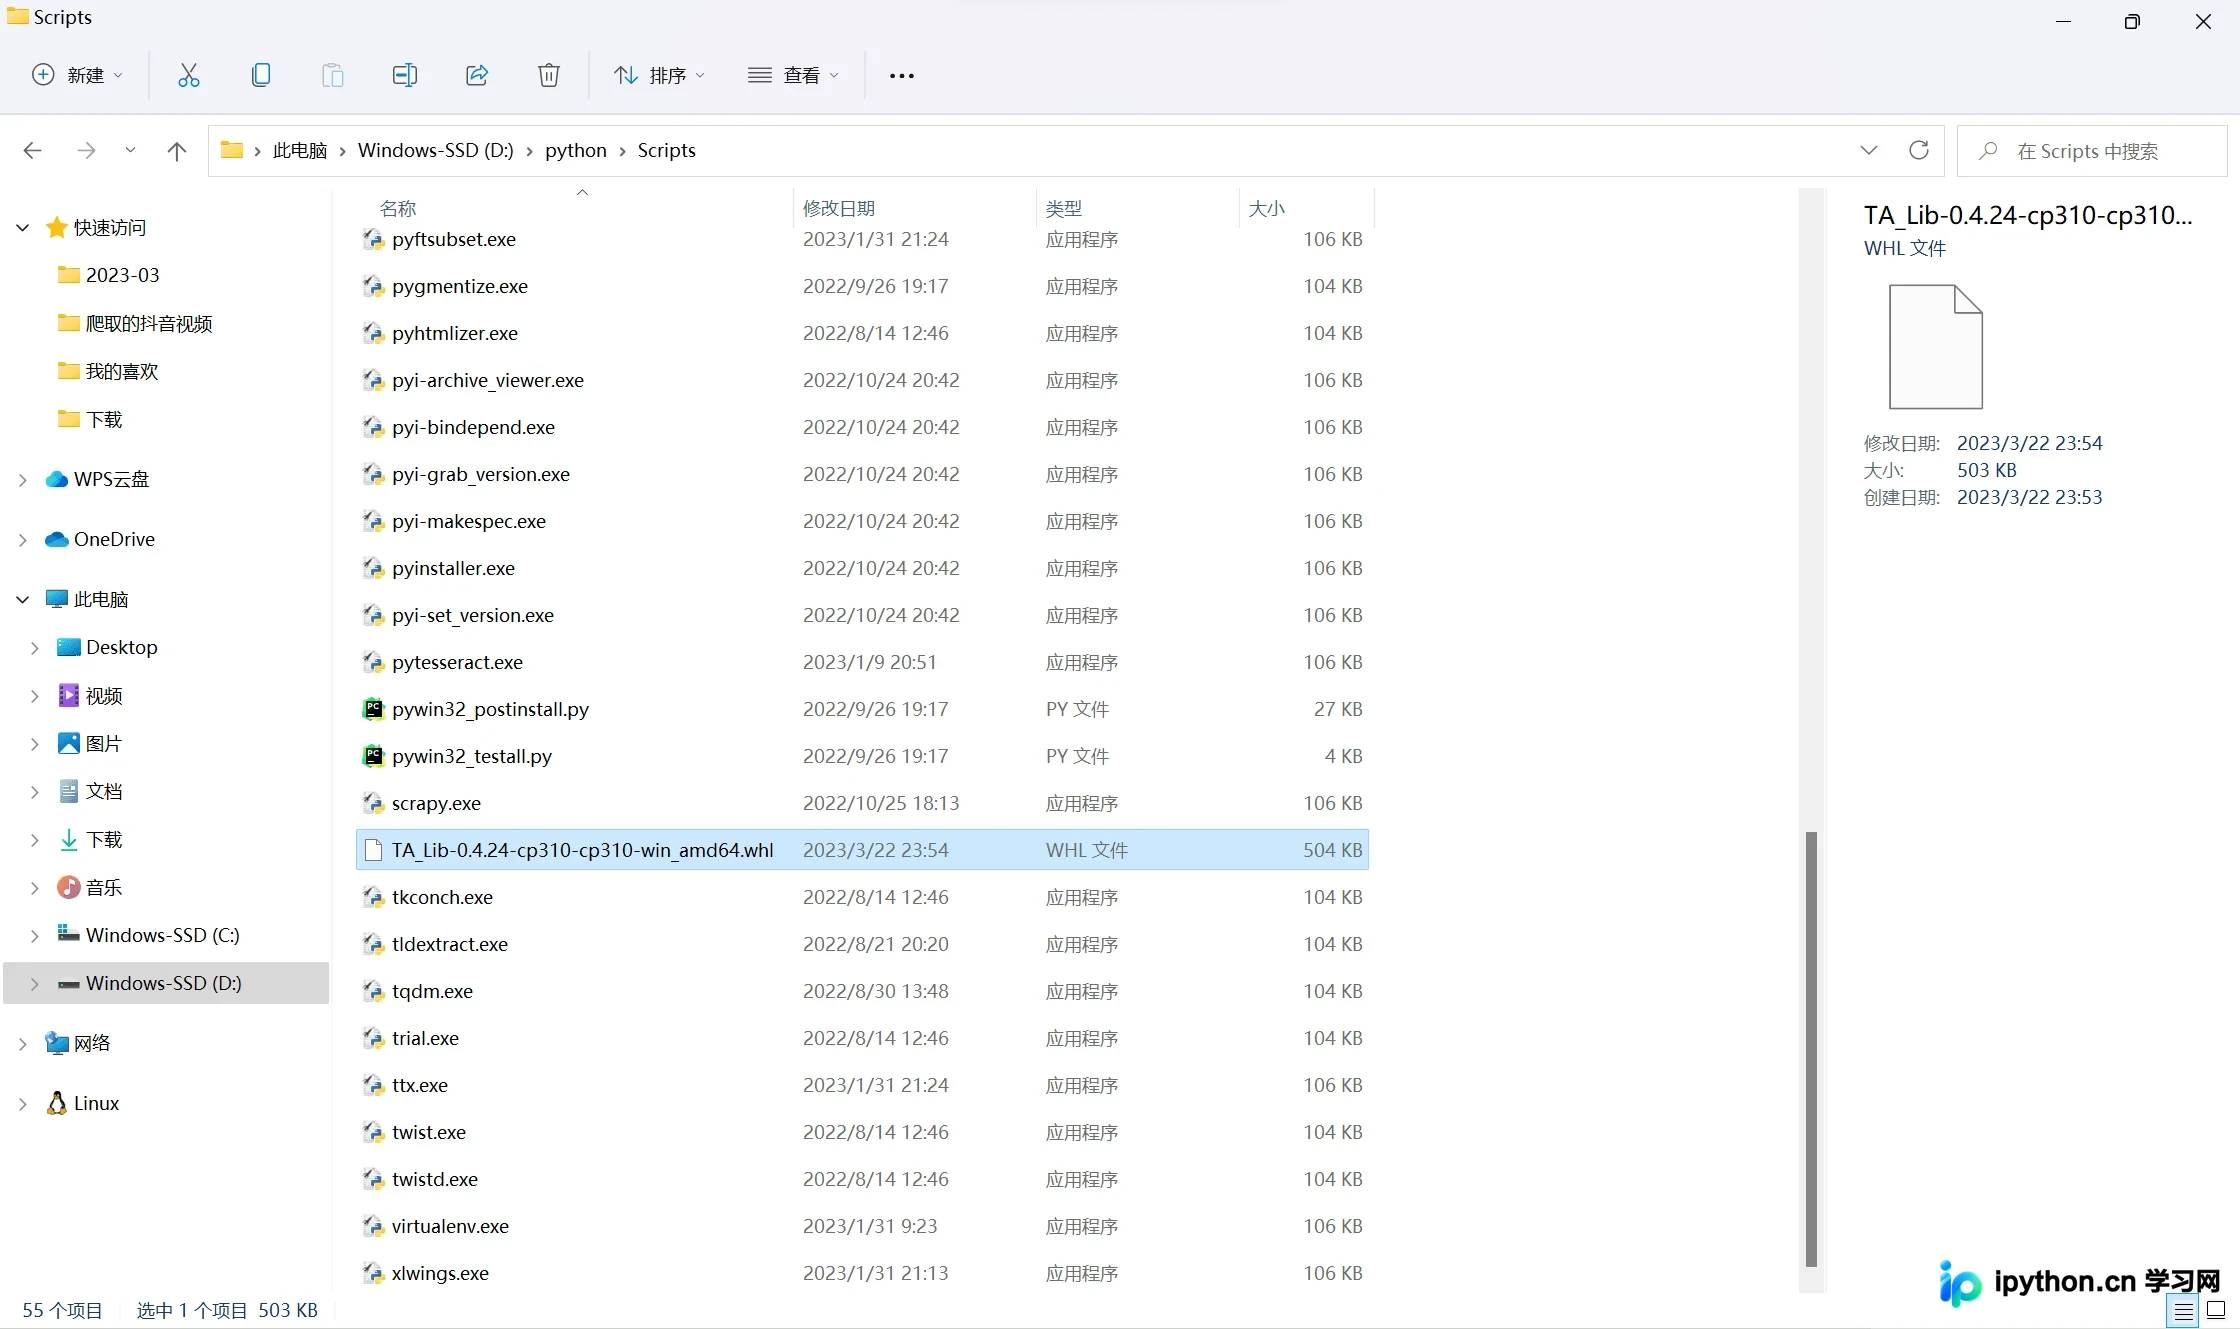Click the Scripts search box
This screenshot has height=1329, width=2240.
(2092, 151)
